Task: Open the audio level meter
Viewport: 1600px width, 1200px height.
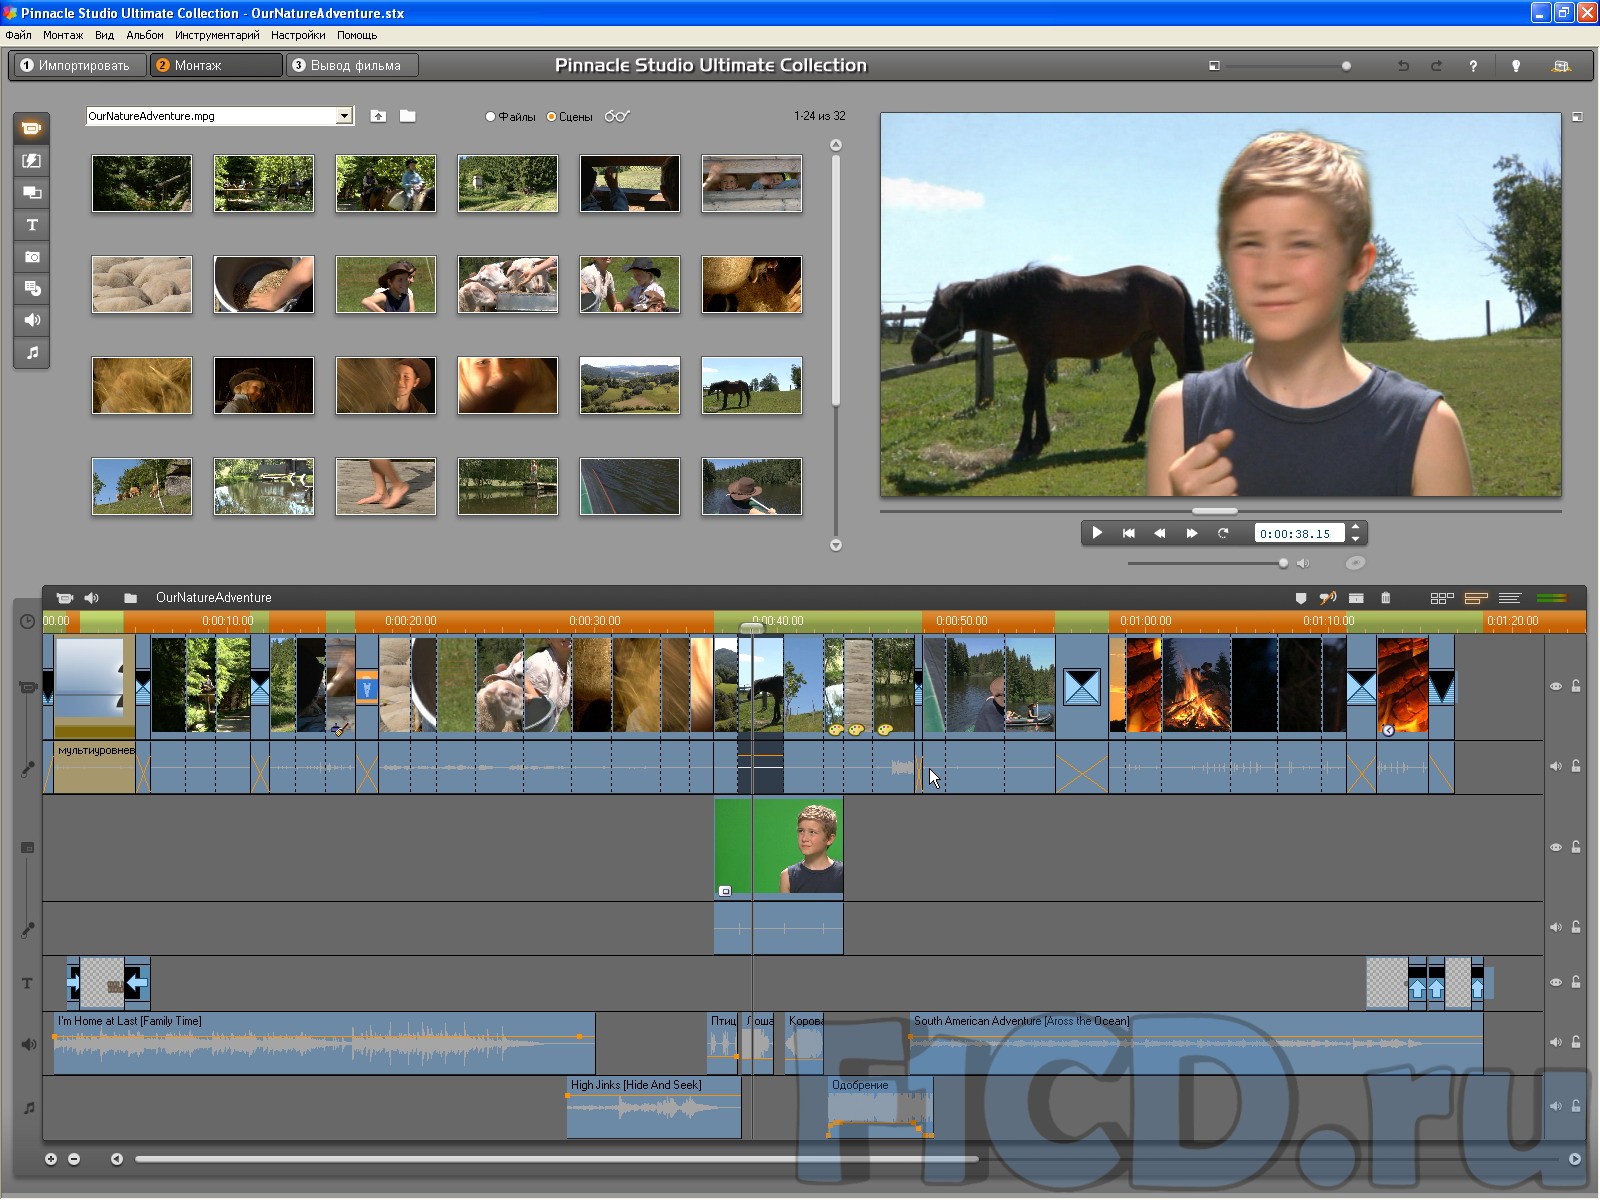Action: [1552, 598]
